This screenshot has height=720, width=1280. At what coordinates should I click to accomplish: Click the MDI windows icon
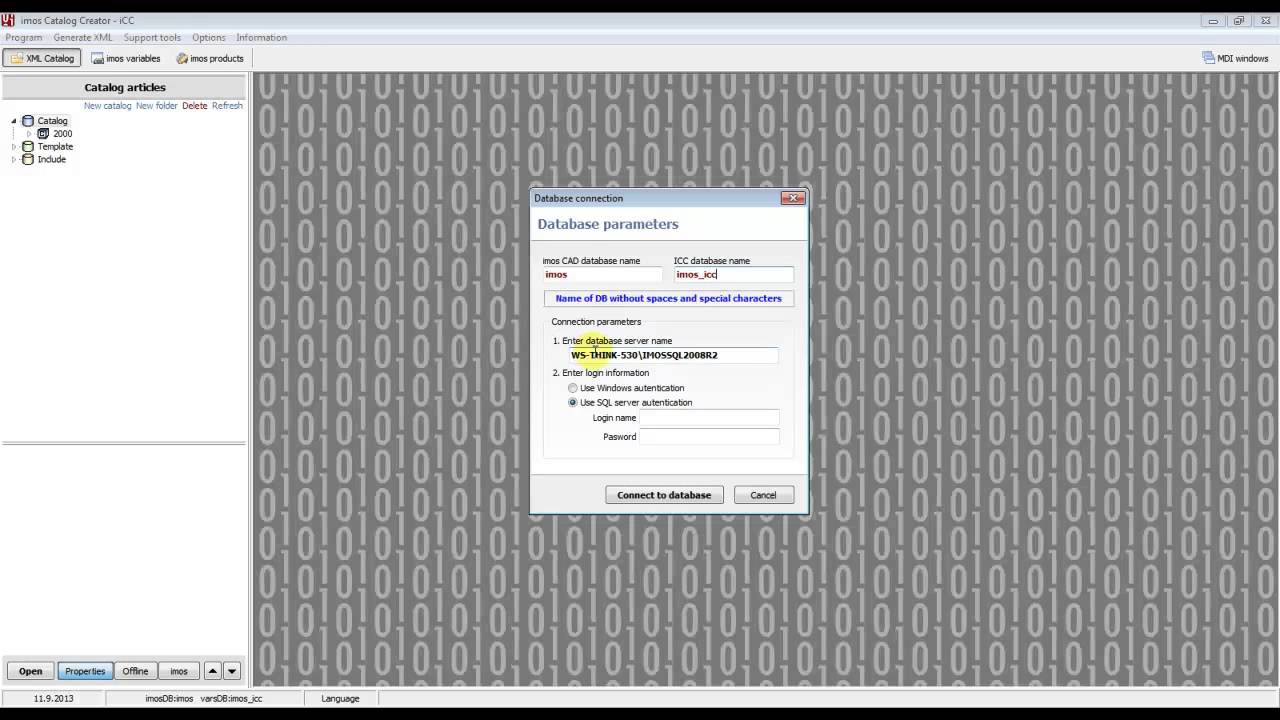coord(1208,59)
